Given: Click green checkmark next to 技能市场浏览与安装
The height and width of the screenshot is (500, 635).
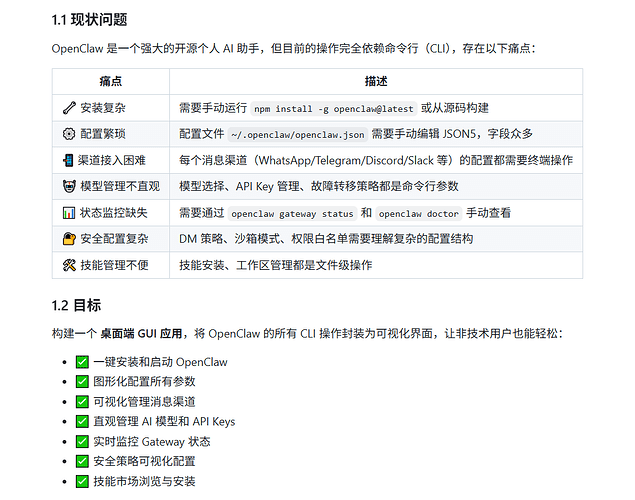Looking at the screenshot, I should 82,481.
